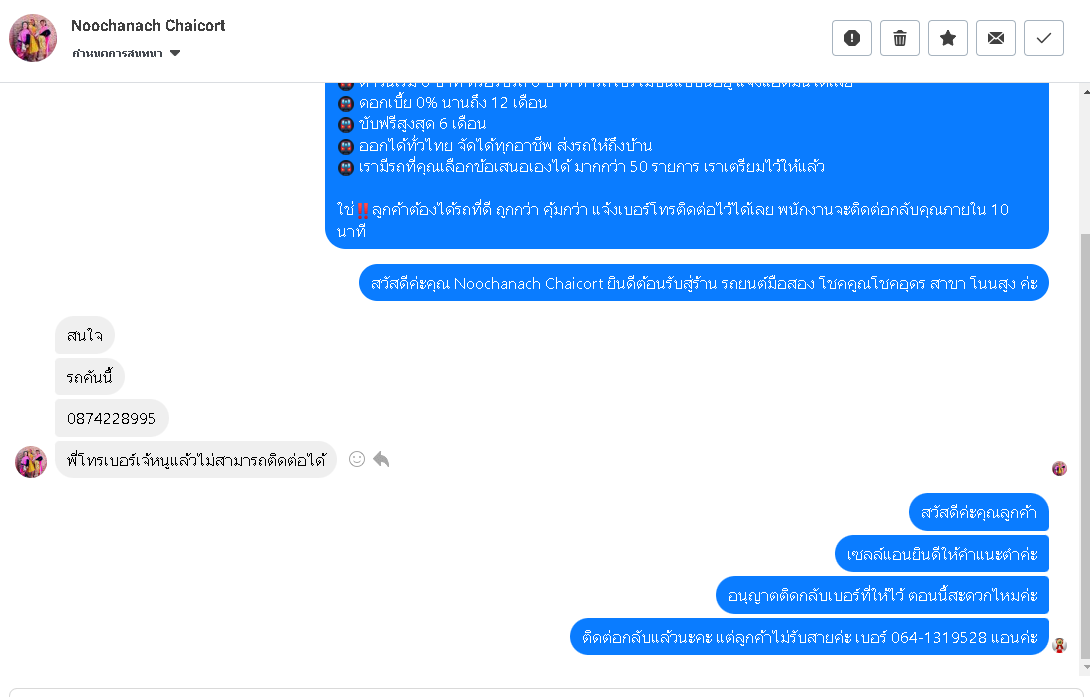Click the message containing number 064-1319528
Image resolution: width=1090 pixels, height=697 pixels.
809,637
